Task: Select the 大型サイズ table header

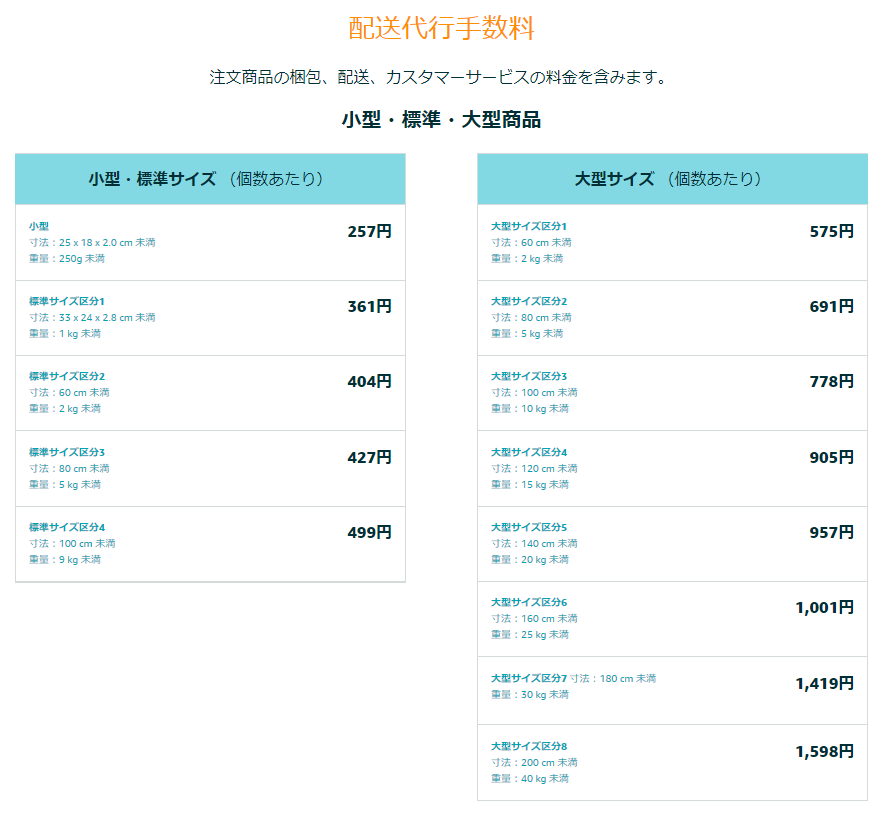Action: tap(671, 179)
